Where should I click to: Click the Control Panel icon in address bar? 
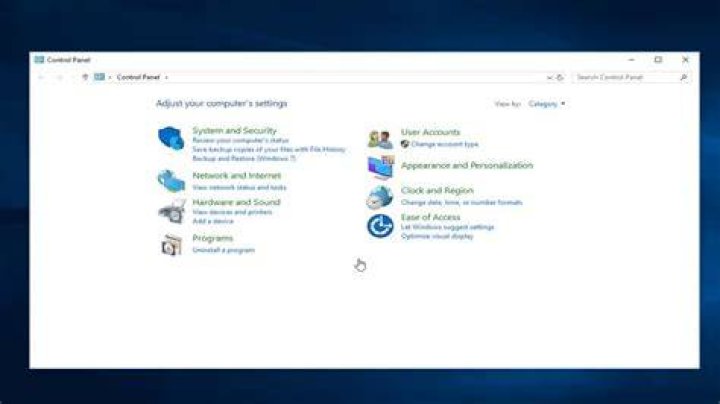(x=99, y=77)
